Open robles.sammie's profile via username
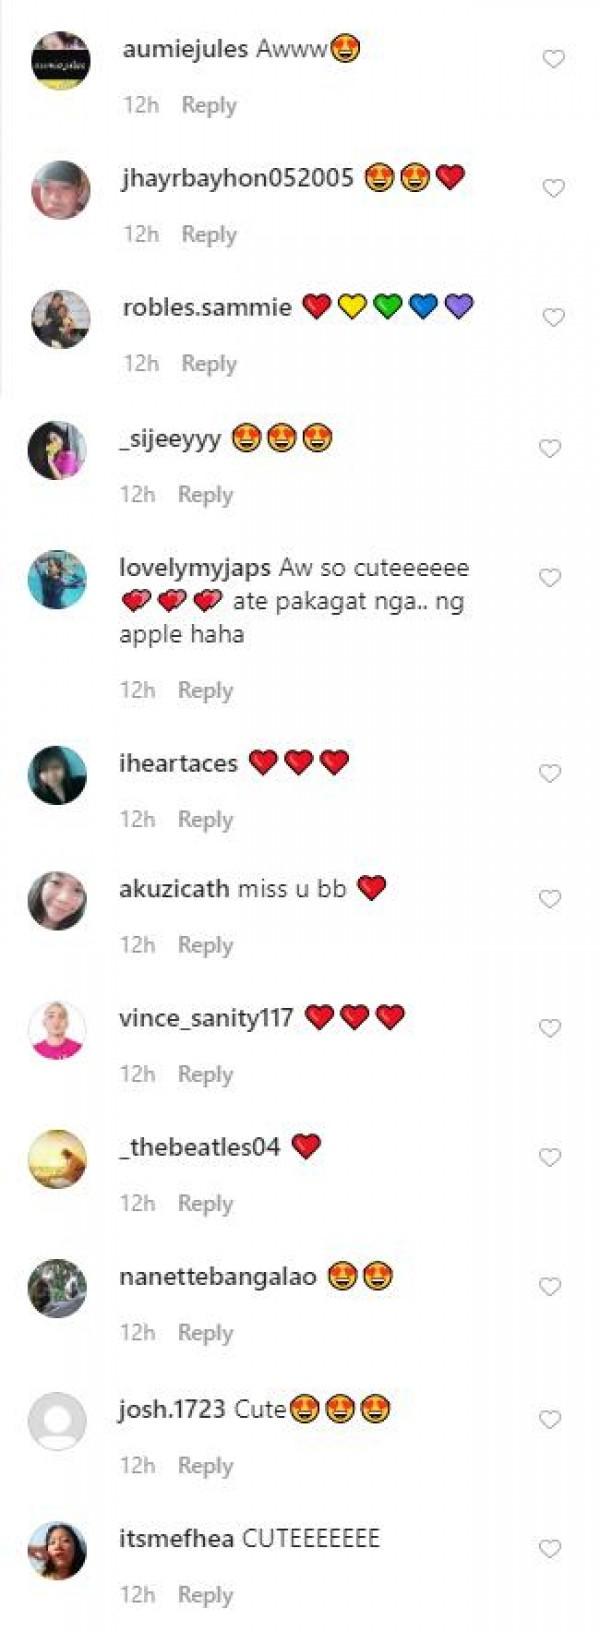The image size is (600, 1632). [207, 307]
